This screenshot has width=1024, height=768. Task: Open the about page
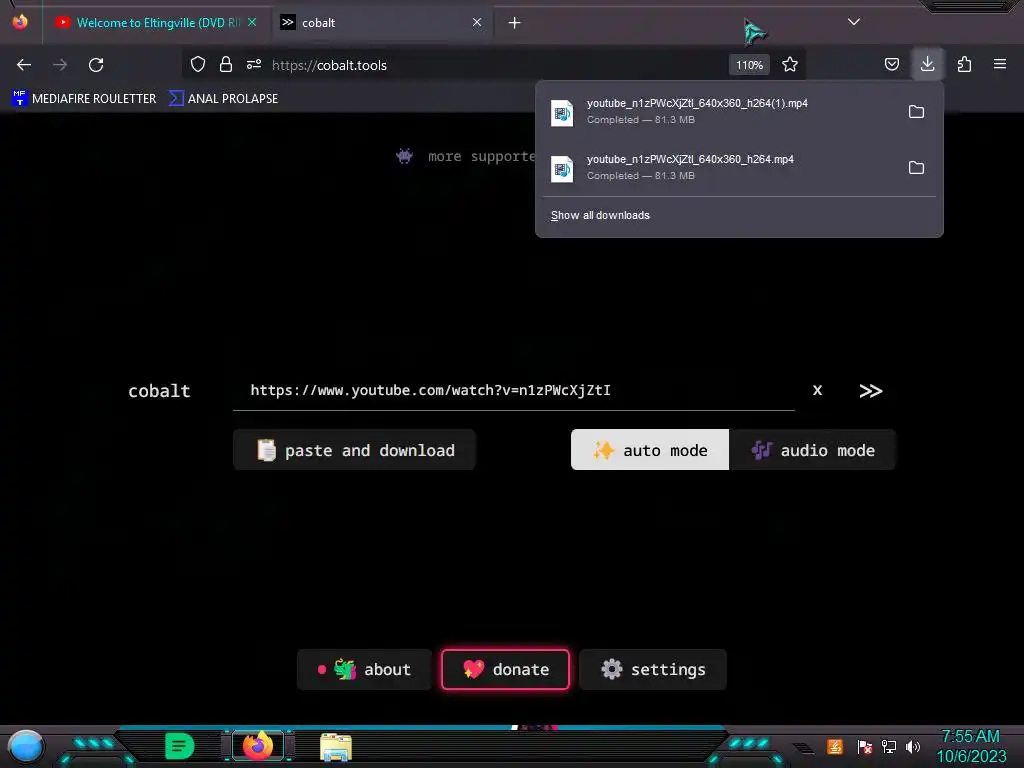(x=364, y=669)
